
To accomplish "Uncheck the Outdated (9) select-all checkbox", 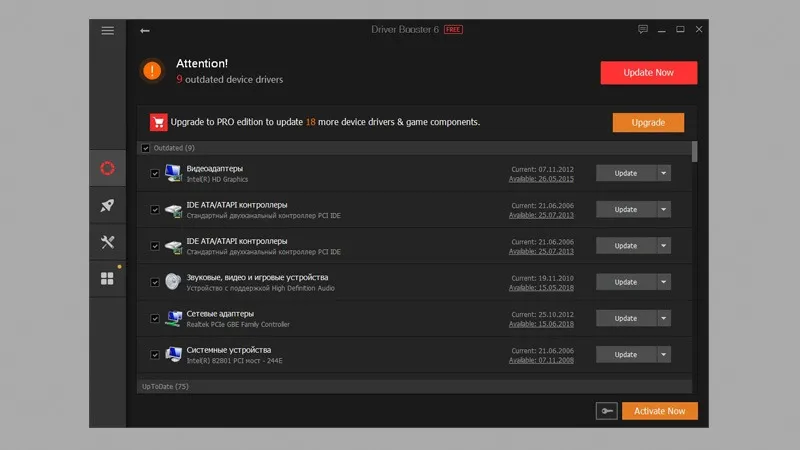I will click(146, 148).
